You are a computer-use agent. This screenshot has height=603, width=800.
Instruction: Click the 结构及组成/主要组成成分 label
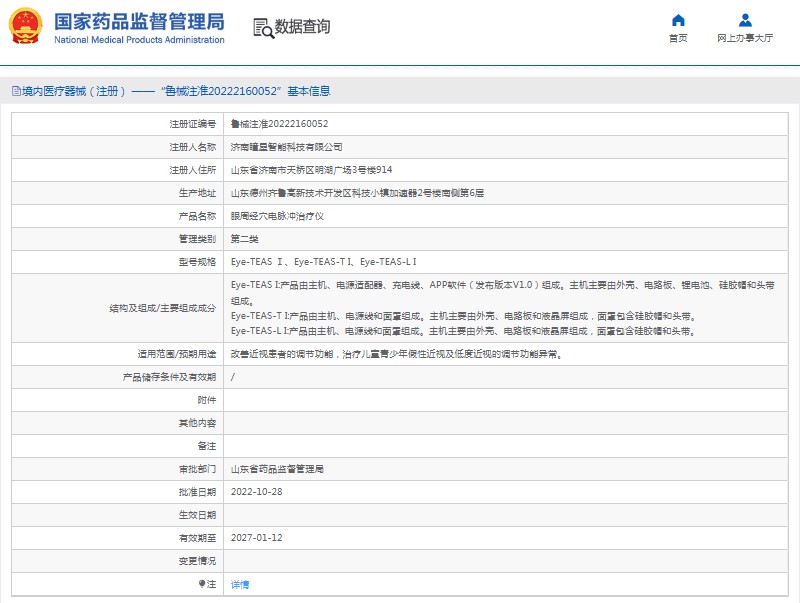pos(162,308)
